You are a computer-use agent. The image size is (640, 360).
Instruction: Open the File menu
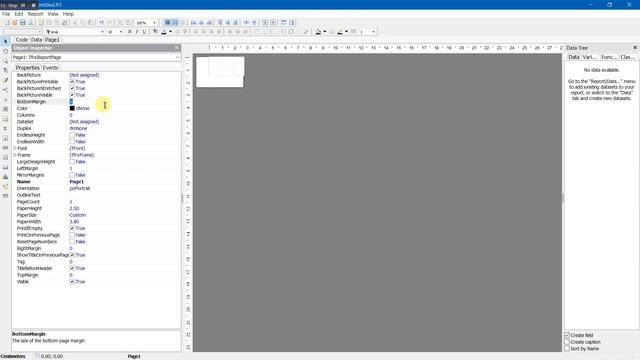6,14
